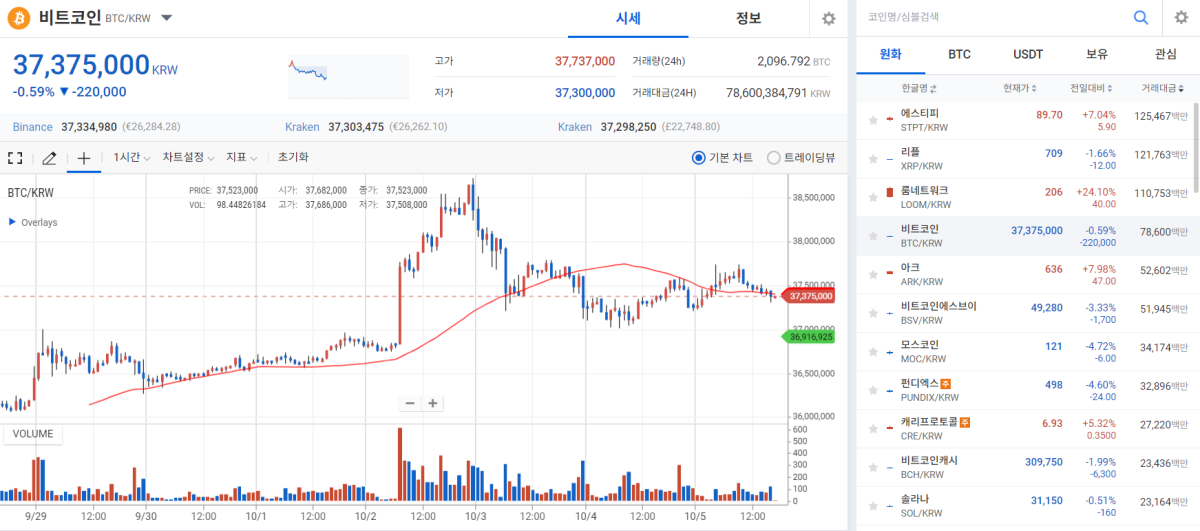
Task: Click 24h volume 2,096.792 BTC value
Action: 794,61
